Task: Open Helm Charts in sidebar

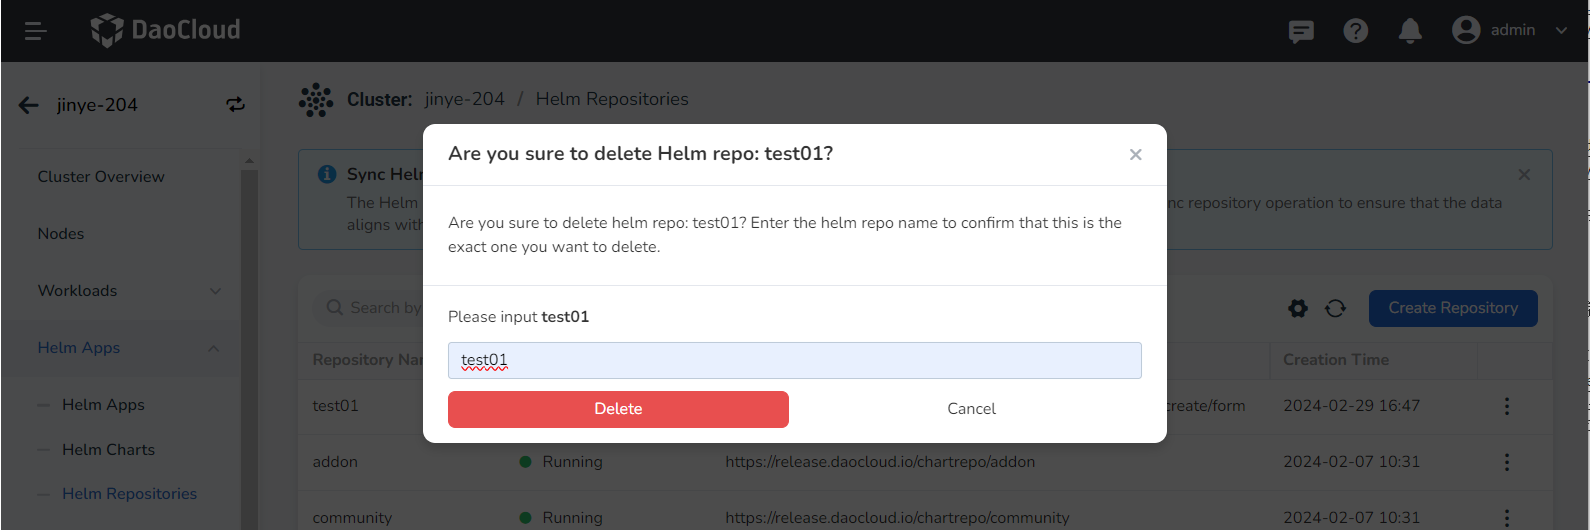Action: click(x=108, y=450)
